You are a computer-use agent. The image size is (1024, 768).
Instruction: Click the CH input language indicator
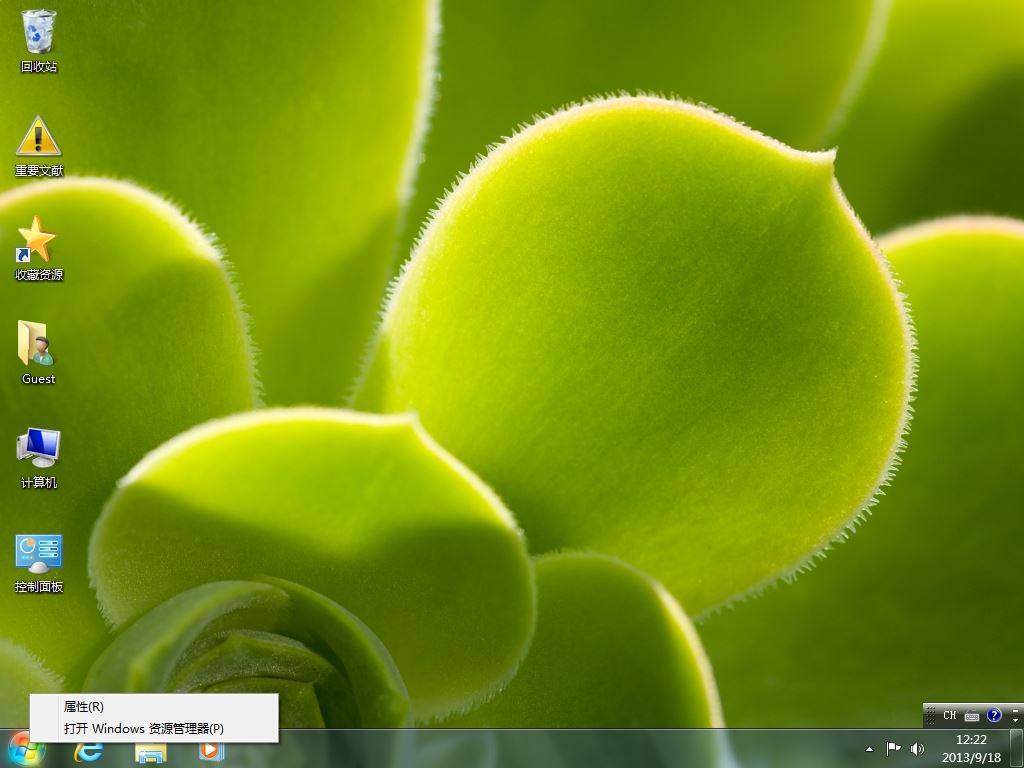click(x=950, y=715)
